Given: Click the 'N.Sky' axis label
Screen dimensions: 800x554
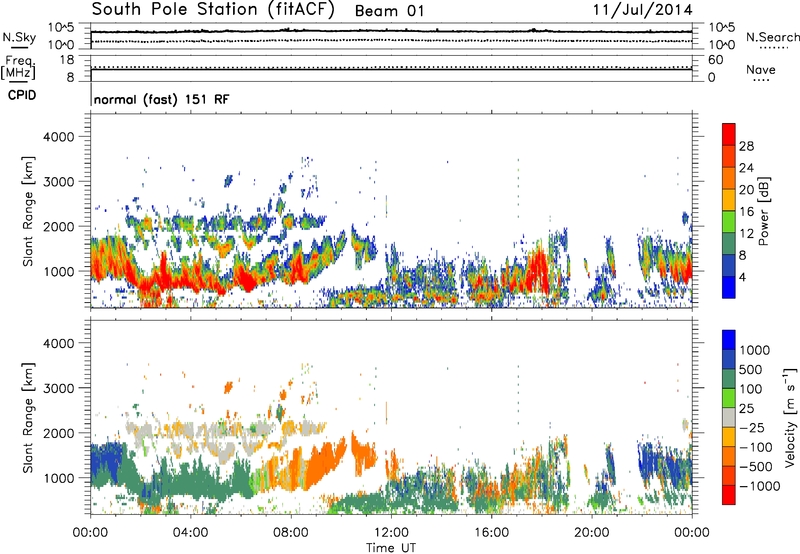Looking at the screenshot, I should coord(19,37).
